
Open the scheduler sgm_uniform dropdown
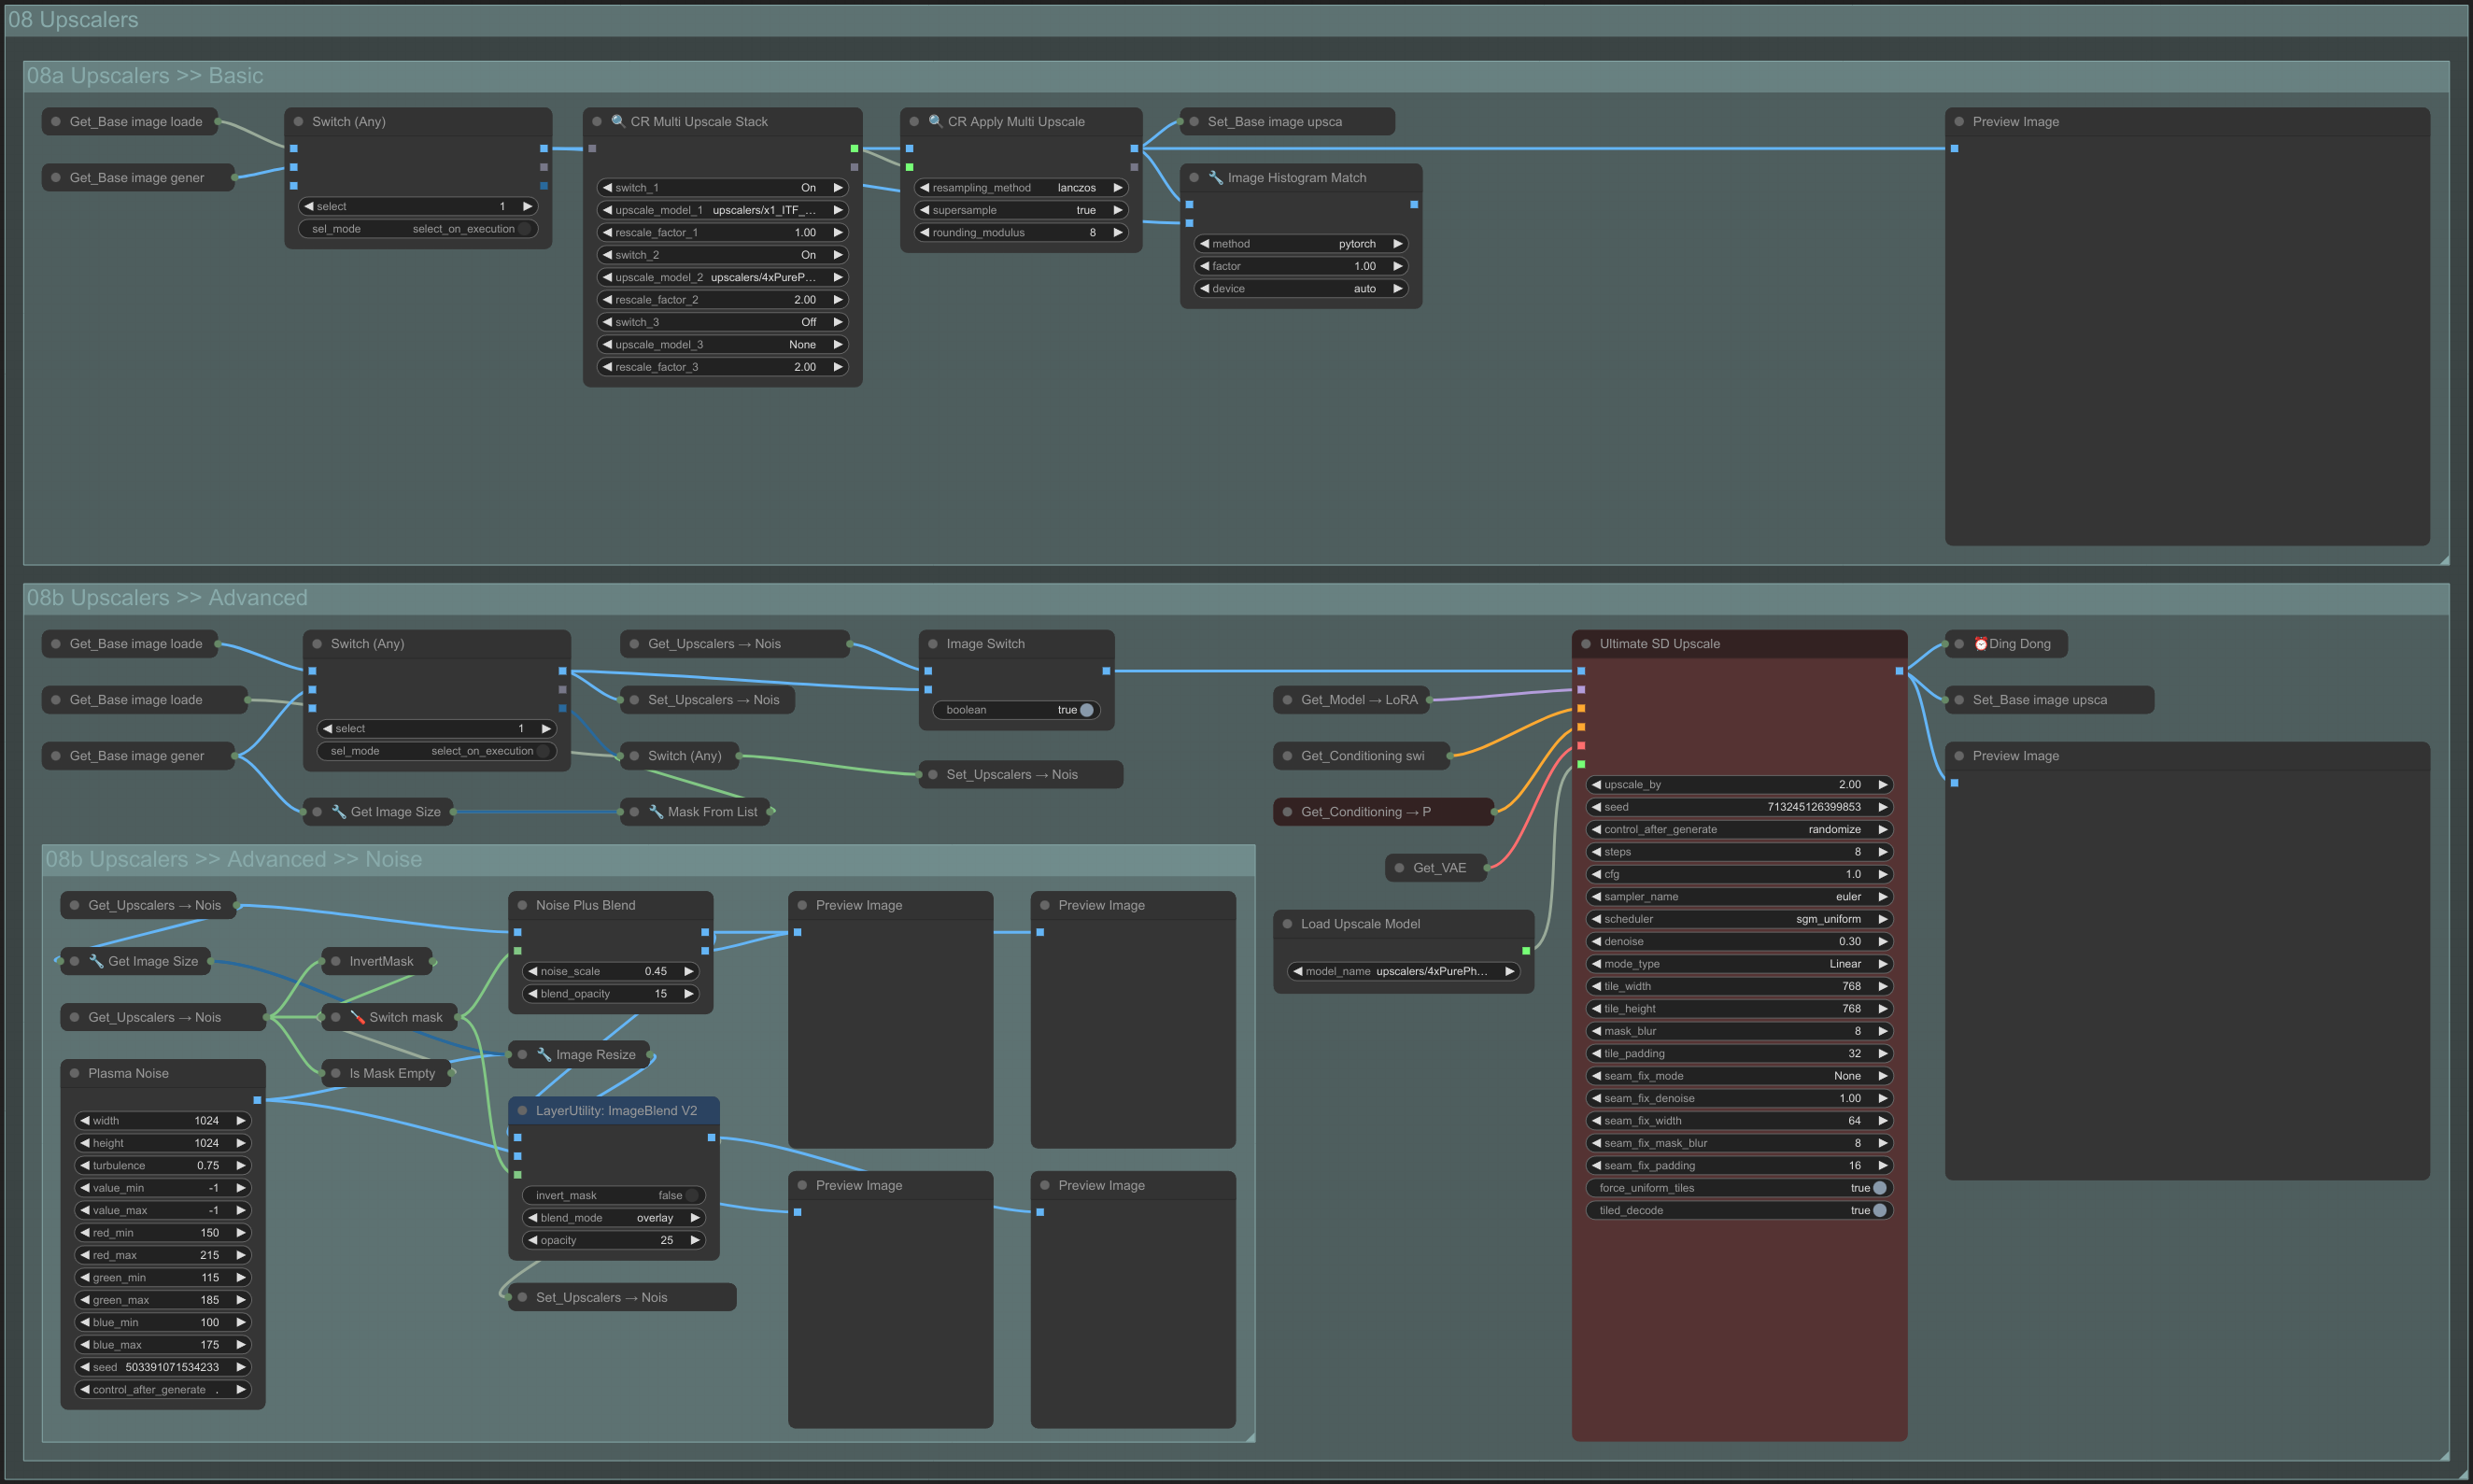coord(1739,919)
